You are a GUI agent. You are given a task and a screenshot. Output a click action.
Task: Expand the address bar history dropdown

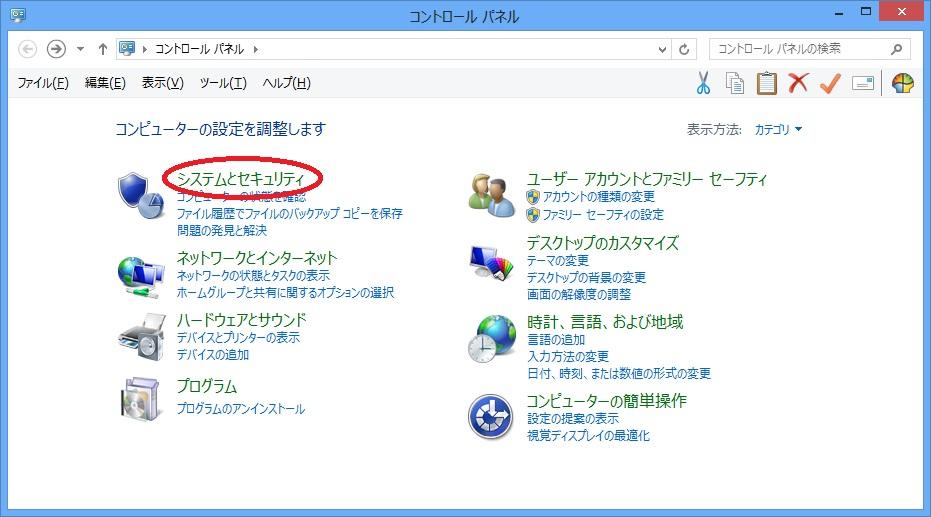tap(663, 49)
